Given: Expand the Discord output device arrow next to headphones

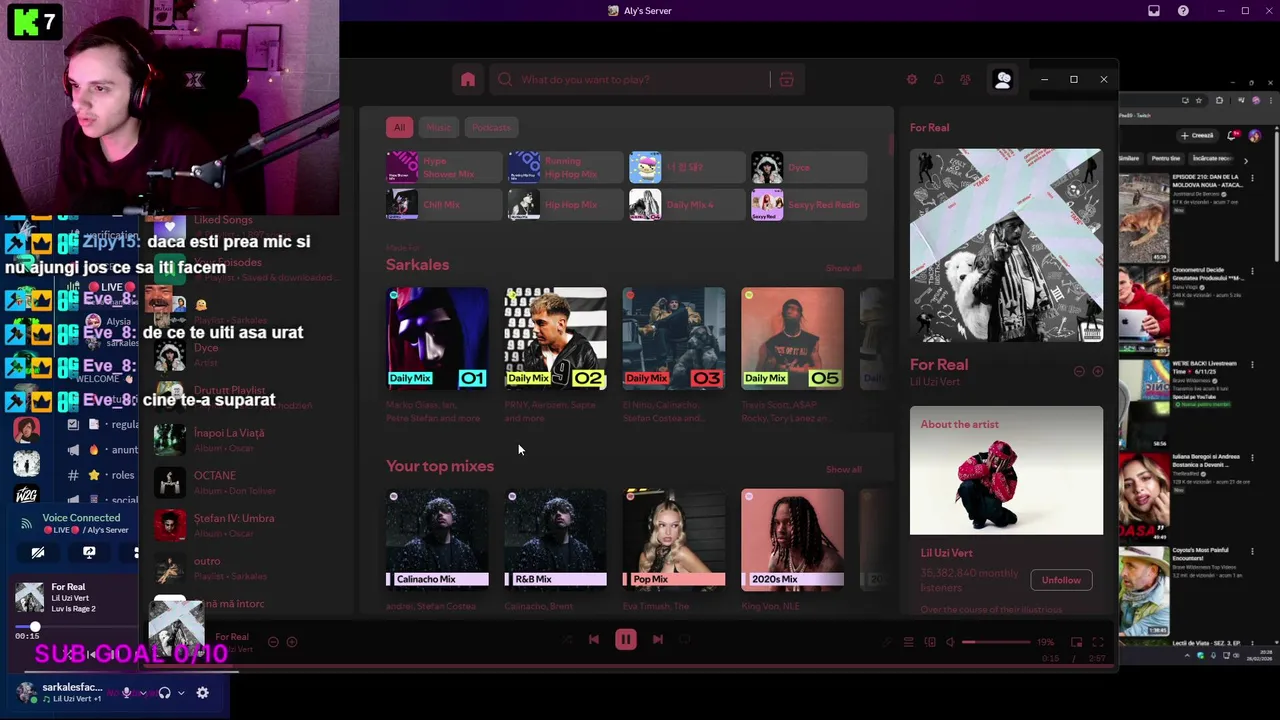Looking at the screenshot, I should point(181,692).
